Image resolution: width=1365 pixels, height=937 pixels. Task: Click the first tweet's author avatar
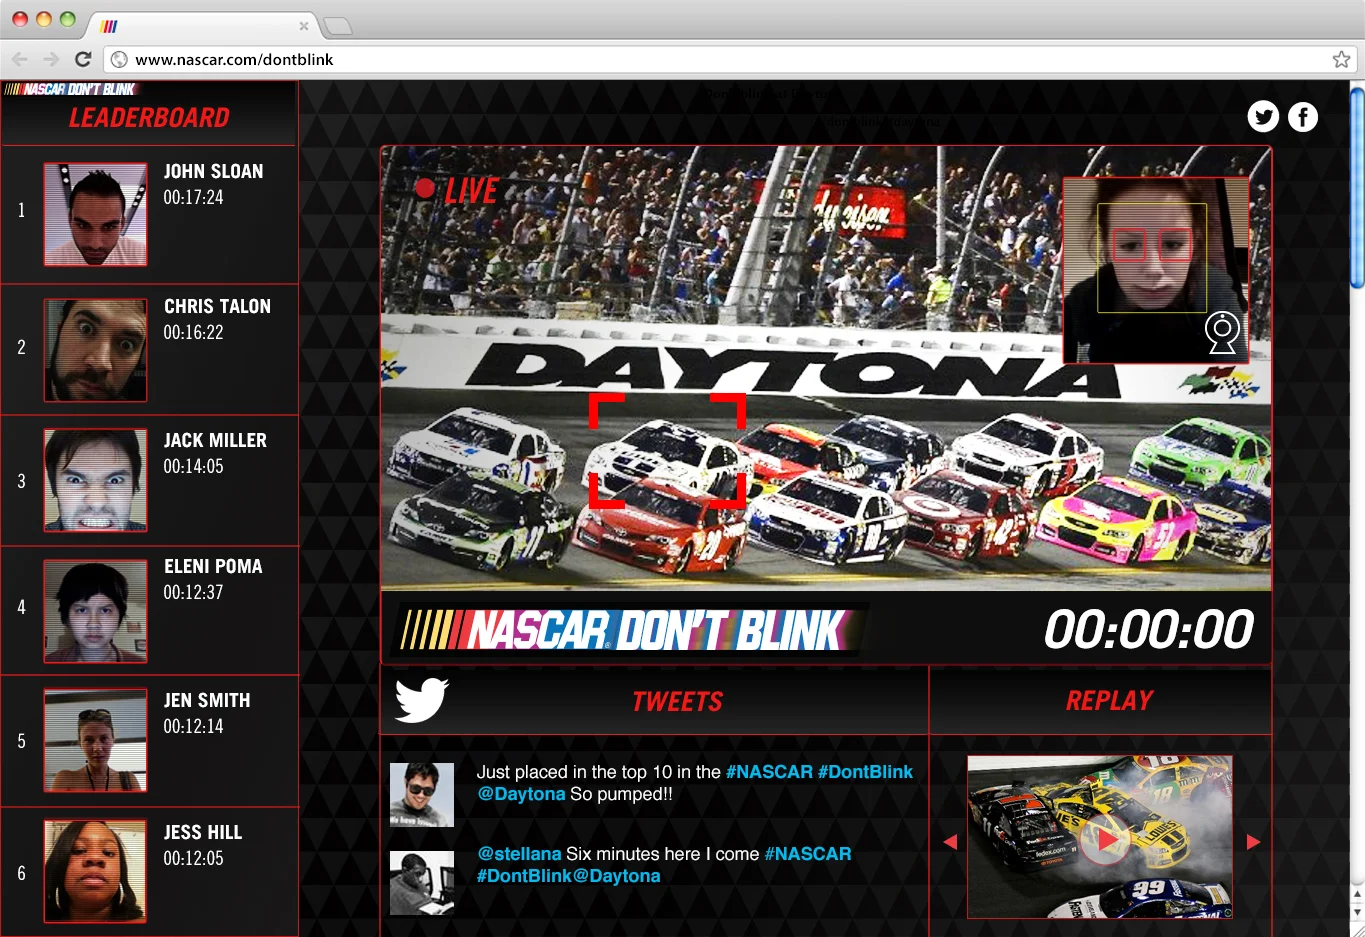(422, 795)
